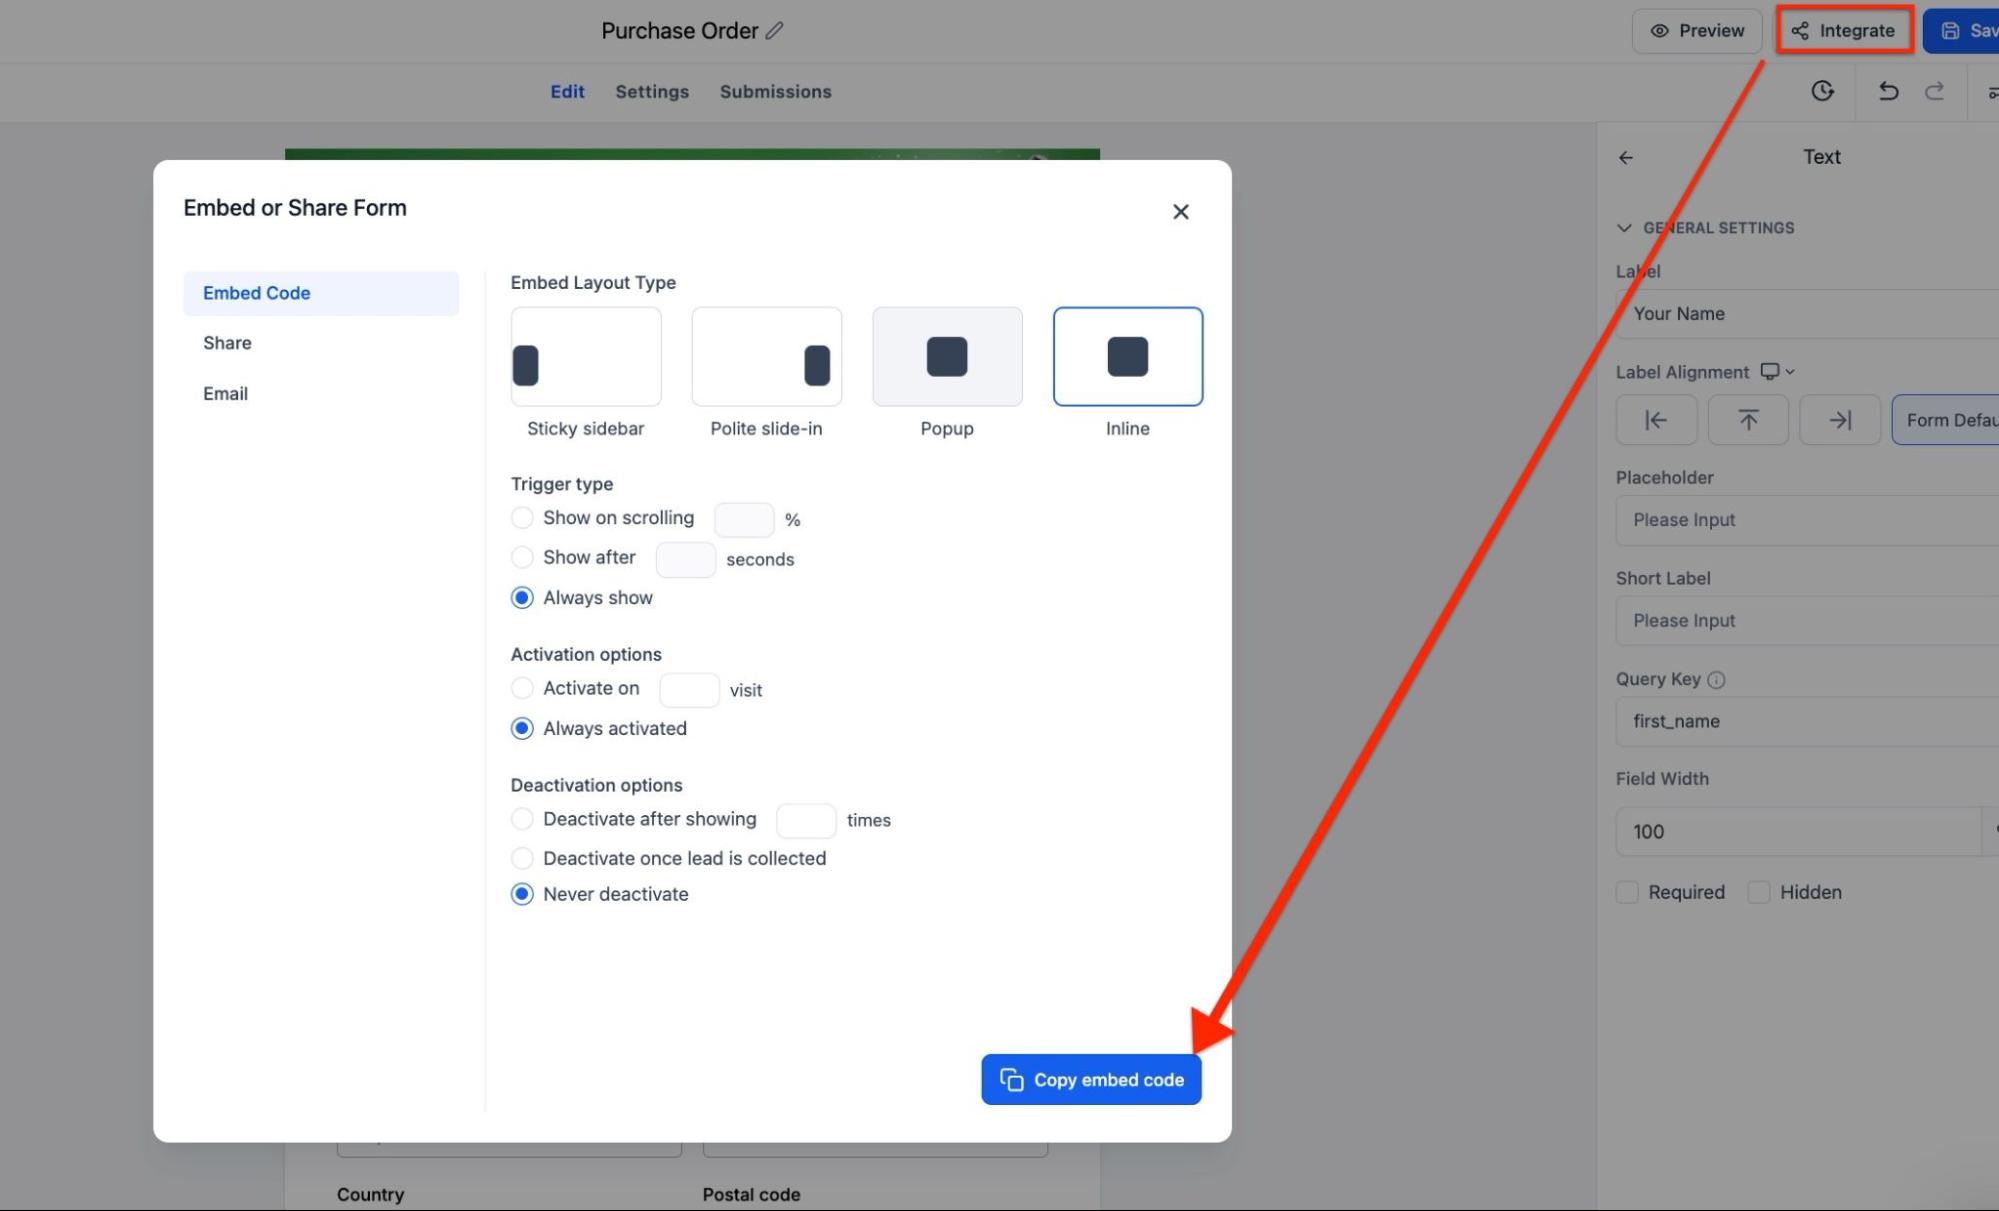Select Deactivate once lead is collected

522,858
